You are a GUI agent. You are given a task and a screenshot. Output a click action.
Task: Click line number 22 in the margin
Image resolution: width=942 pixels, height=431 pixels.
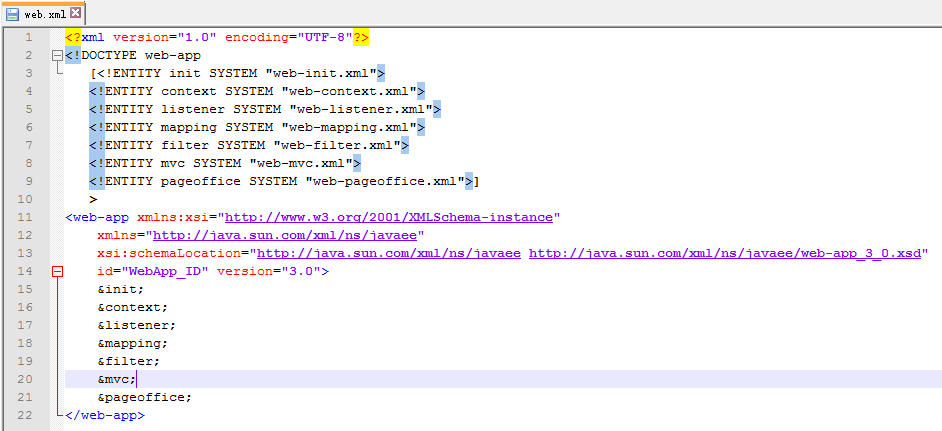[26, 415]
